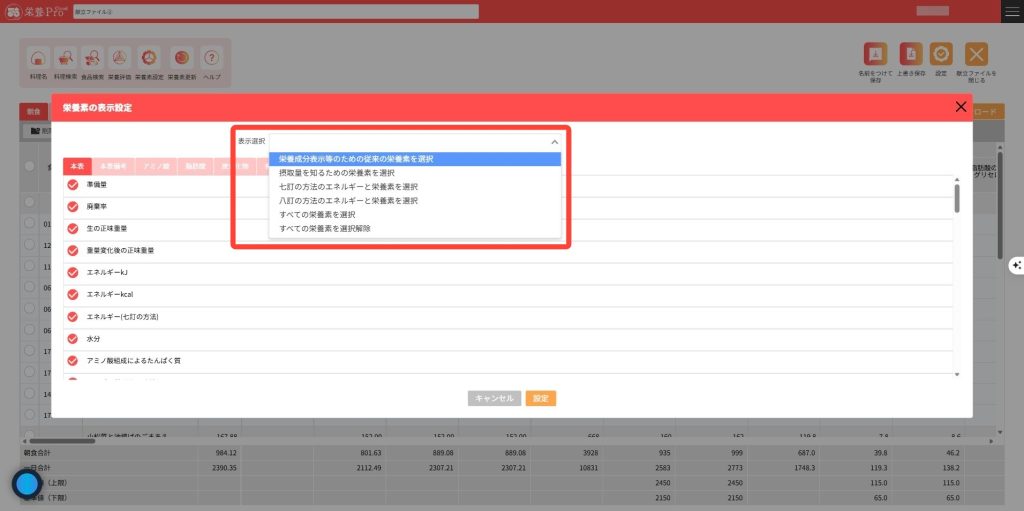This screenshot has height=511, width=1024.
Task: Switch to the 本表 tab
Action: click(76, 165)
